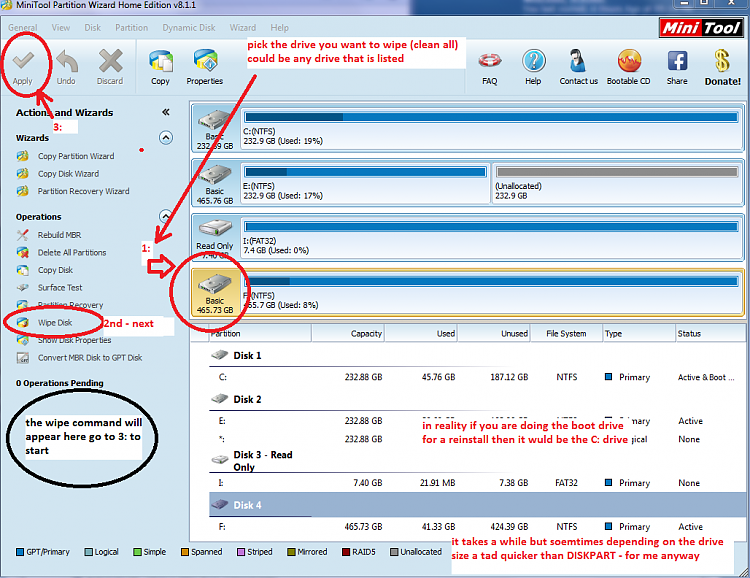The width and height of the screenshot is (750, 578).
Task: Click the Donate dollar icon
Action: 722,67
